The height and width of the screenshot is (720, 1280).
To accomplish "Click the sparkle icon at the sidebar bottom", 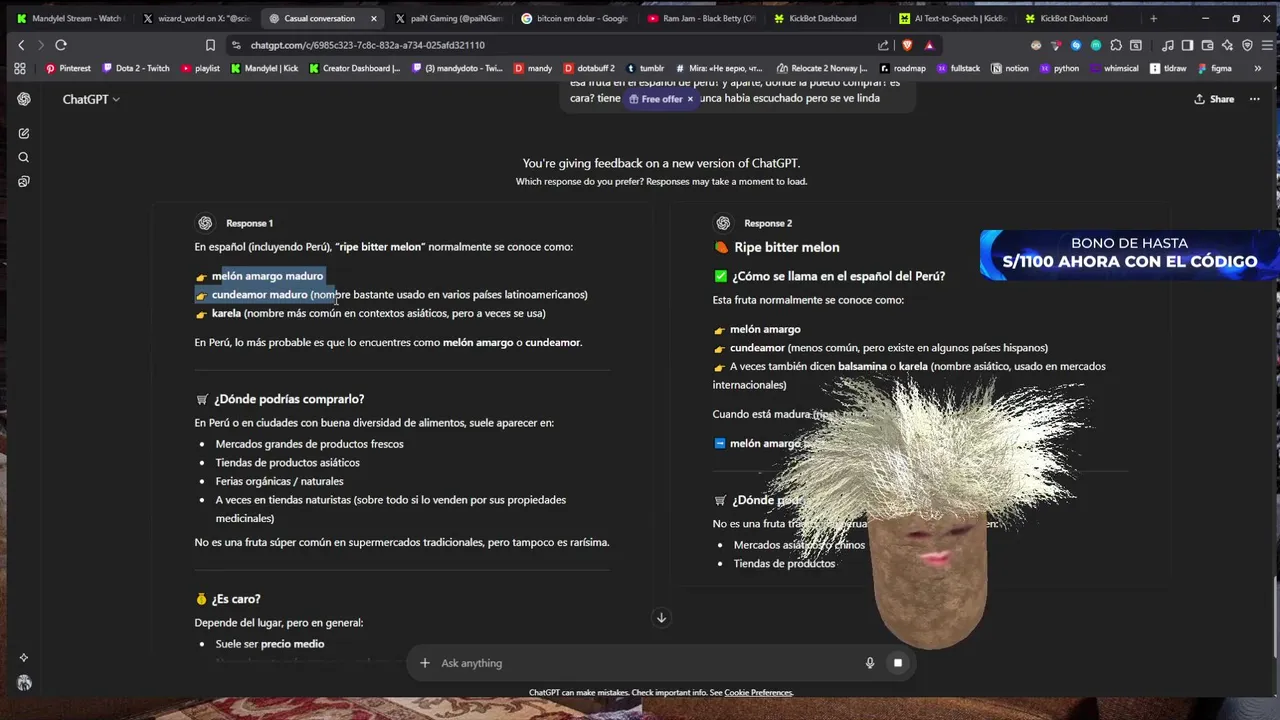I will point(24,657).
